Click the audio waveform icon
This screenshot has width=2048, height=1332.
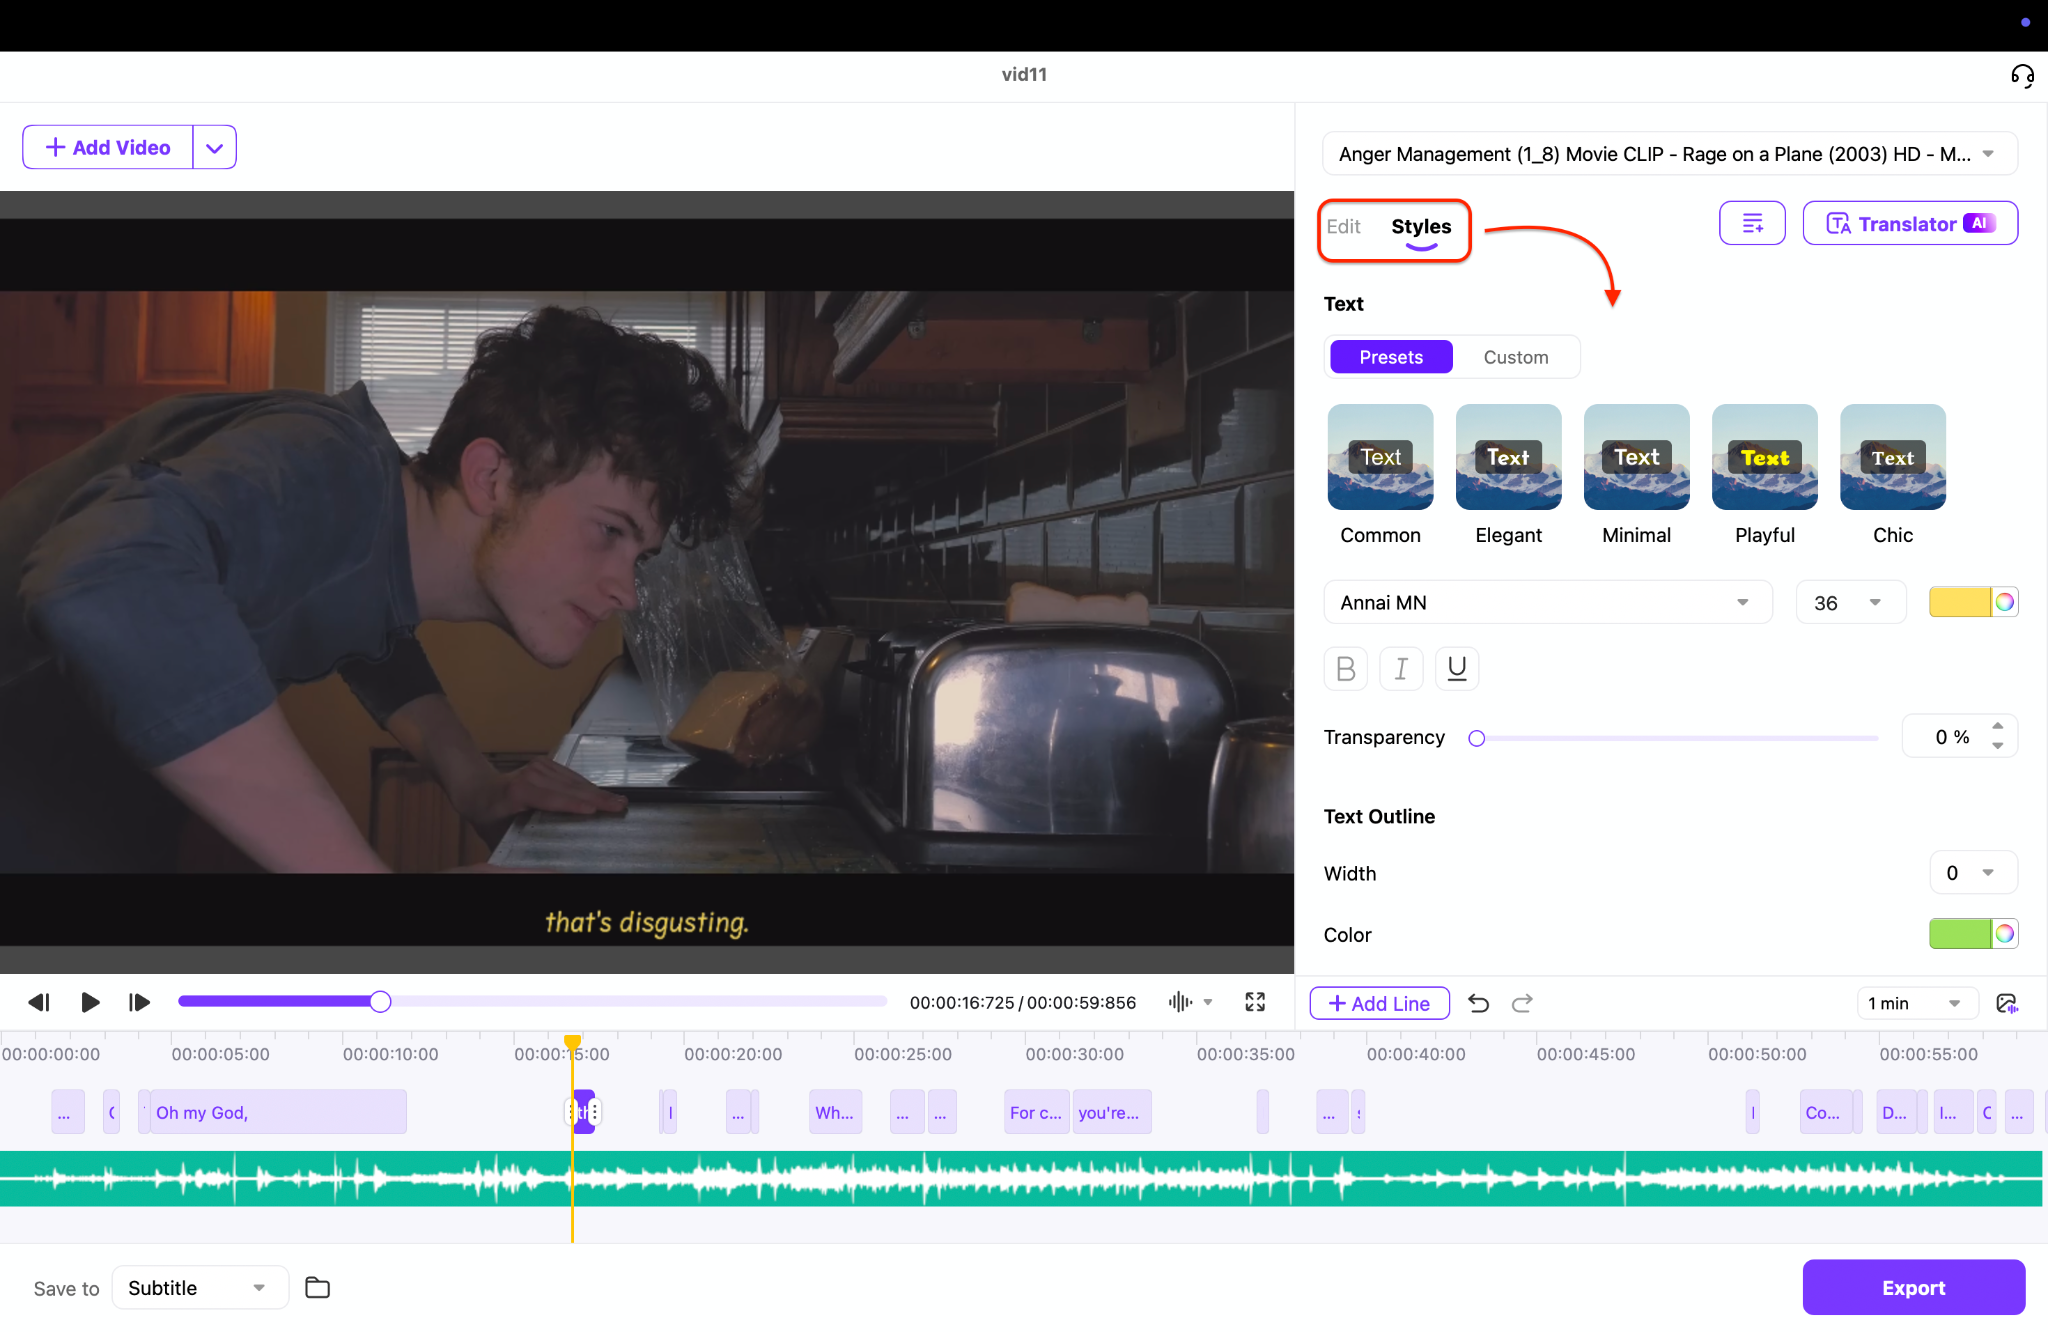click(x=1180, y=1002)
